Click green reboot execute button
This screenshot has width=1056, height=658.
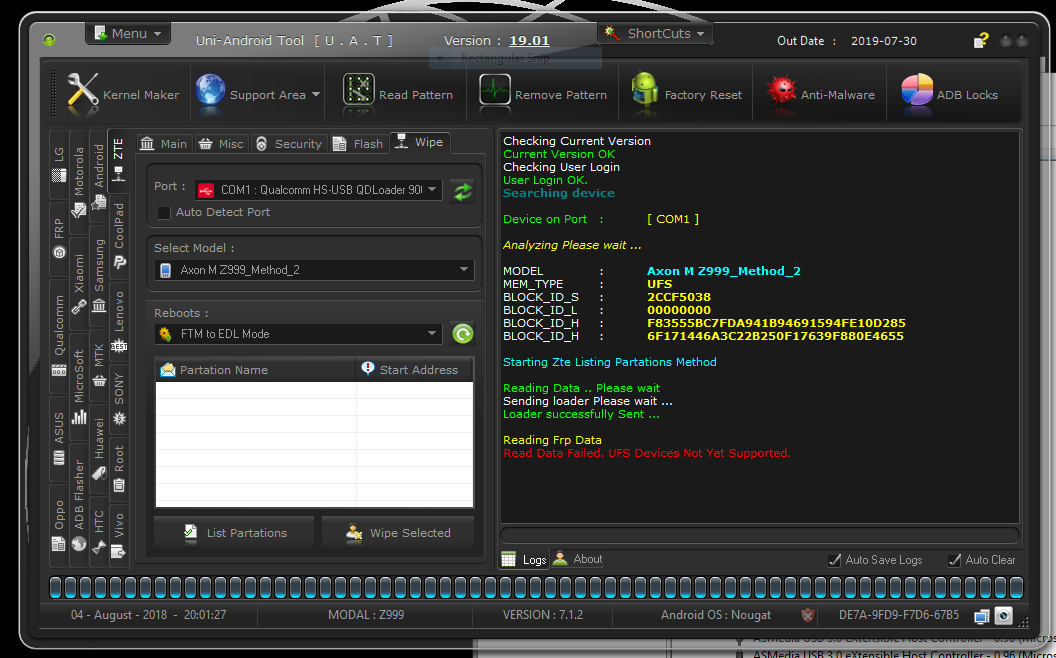(463, 334)
